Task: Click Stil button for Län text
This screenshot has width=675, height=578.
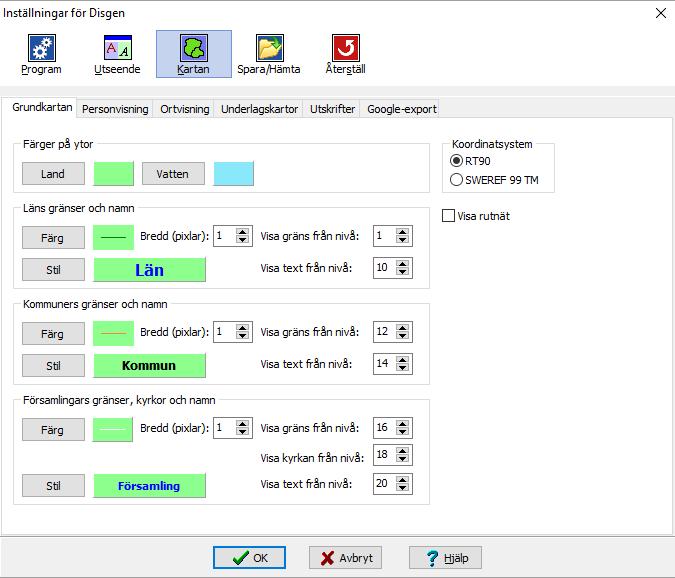Action: pos(53,270)
